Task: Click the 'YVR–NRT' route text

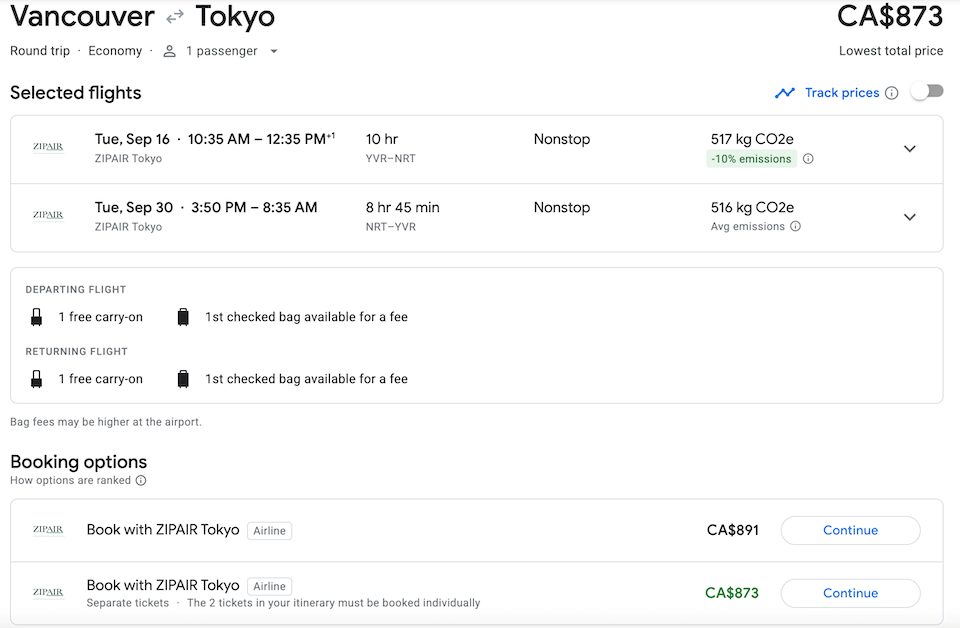Action: click(x=391, y=159)
